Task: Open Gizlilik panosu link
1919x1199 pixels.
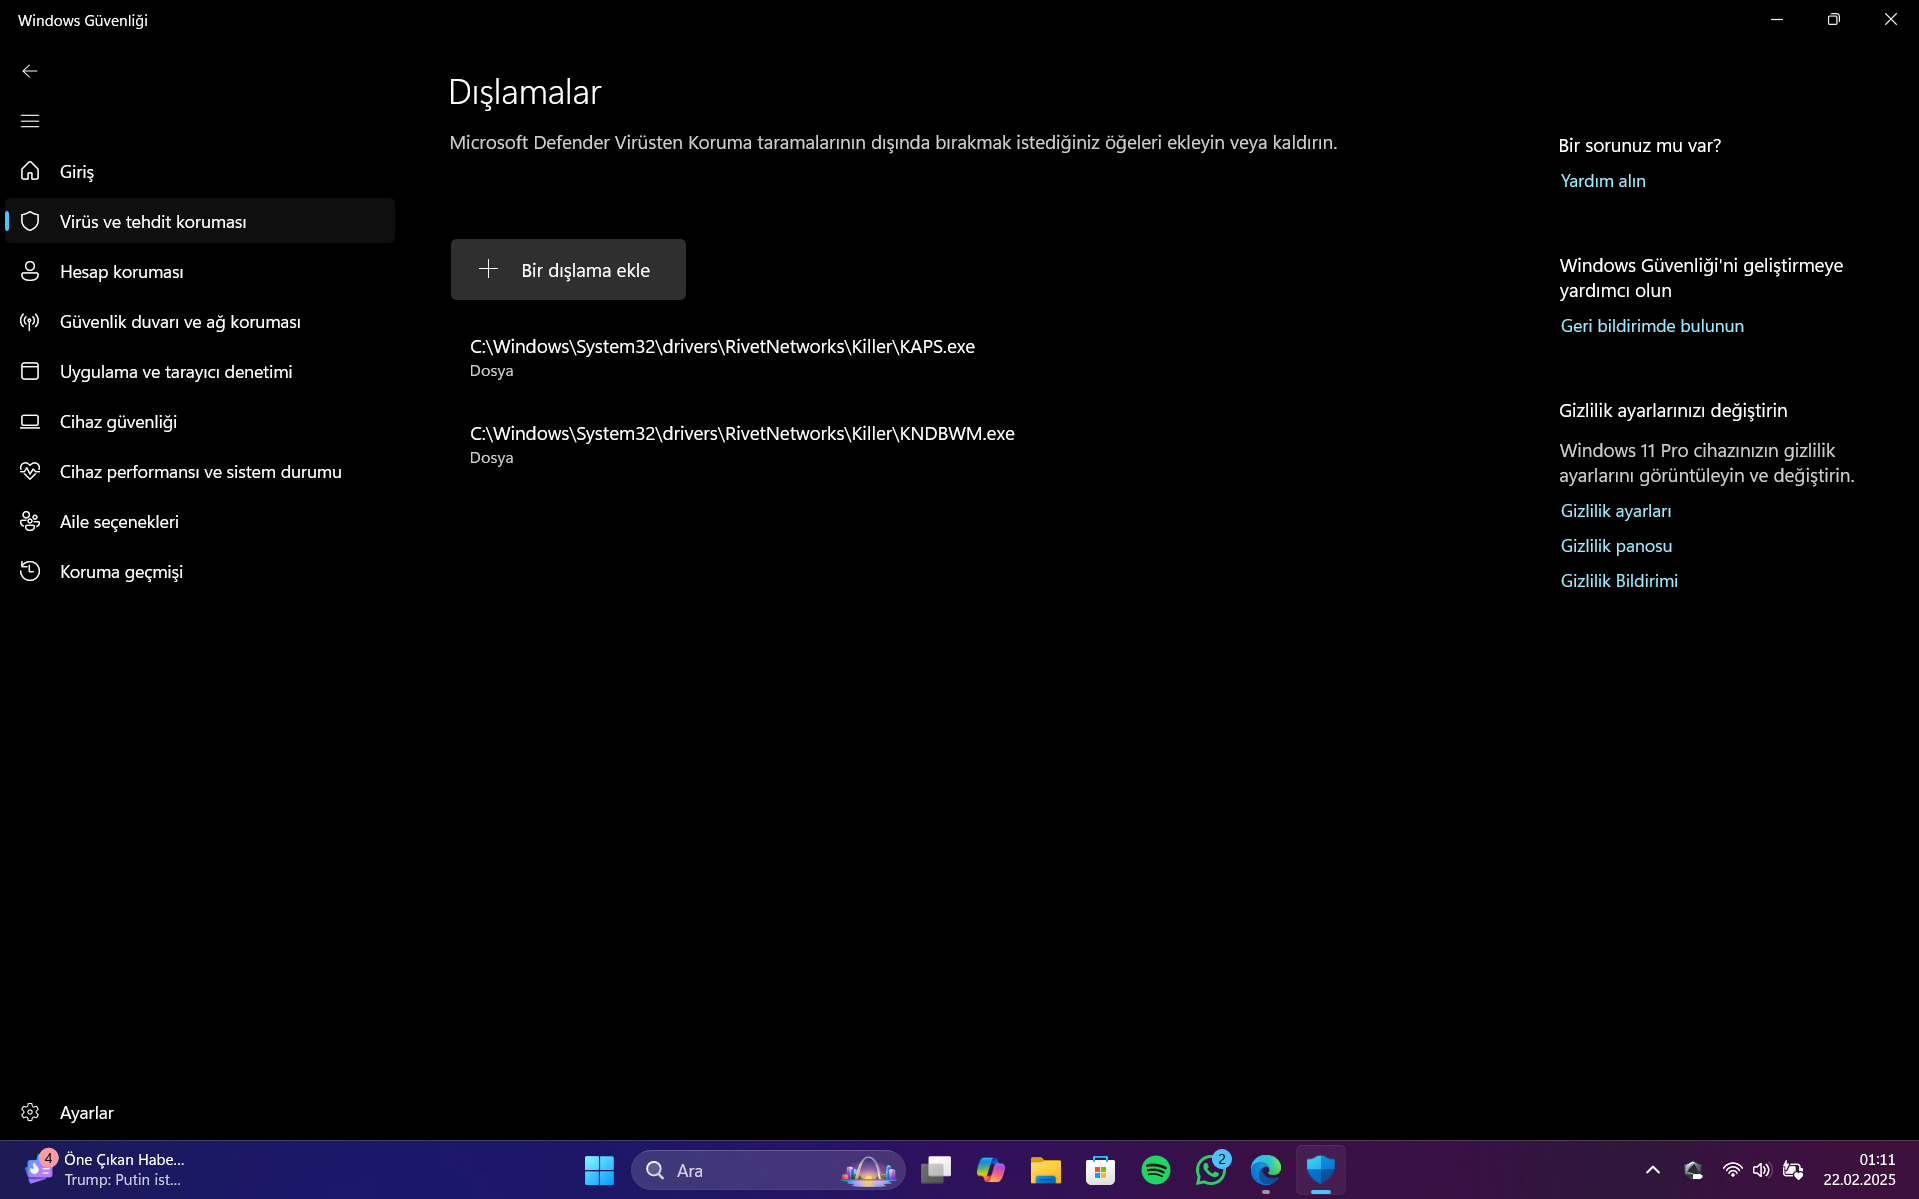Action: (x=1616, y=546)
